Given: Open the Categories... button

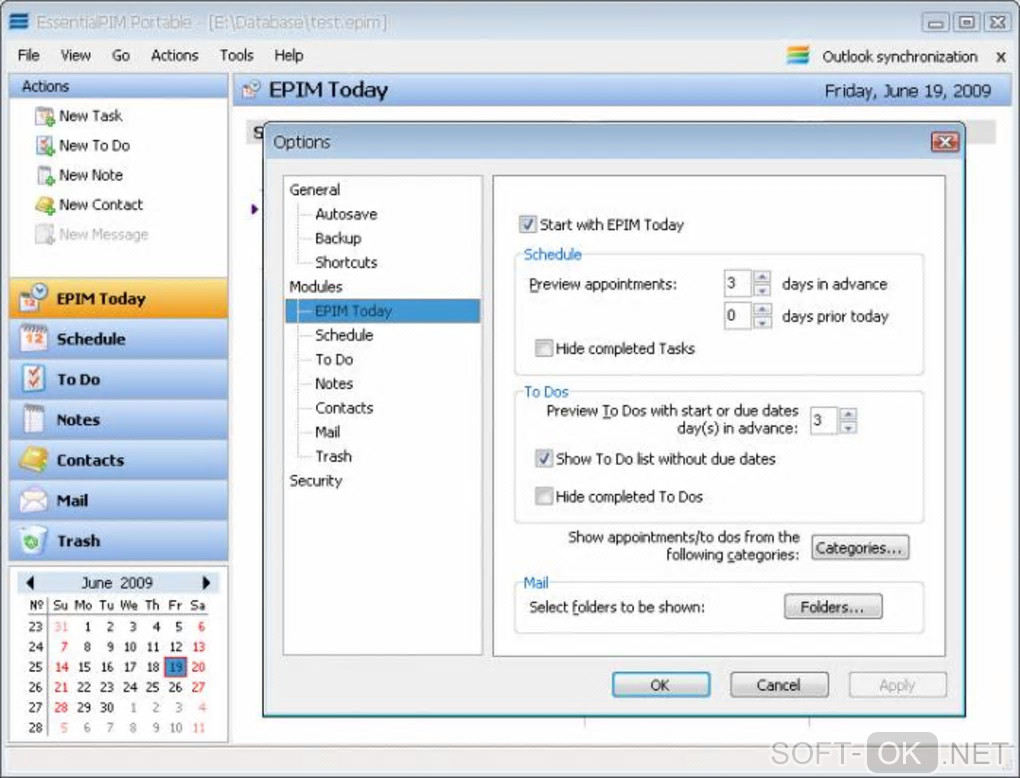Looking at the screenshot, I should click(x=859, y=548).
